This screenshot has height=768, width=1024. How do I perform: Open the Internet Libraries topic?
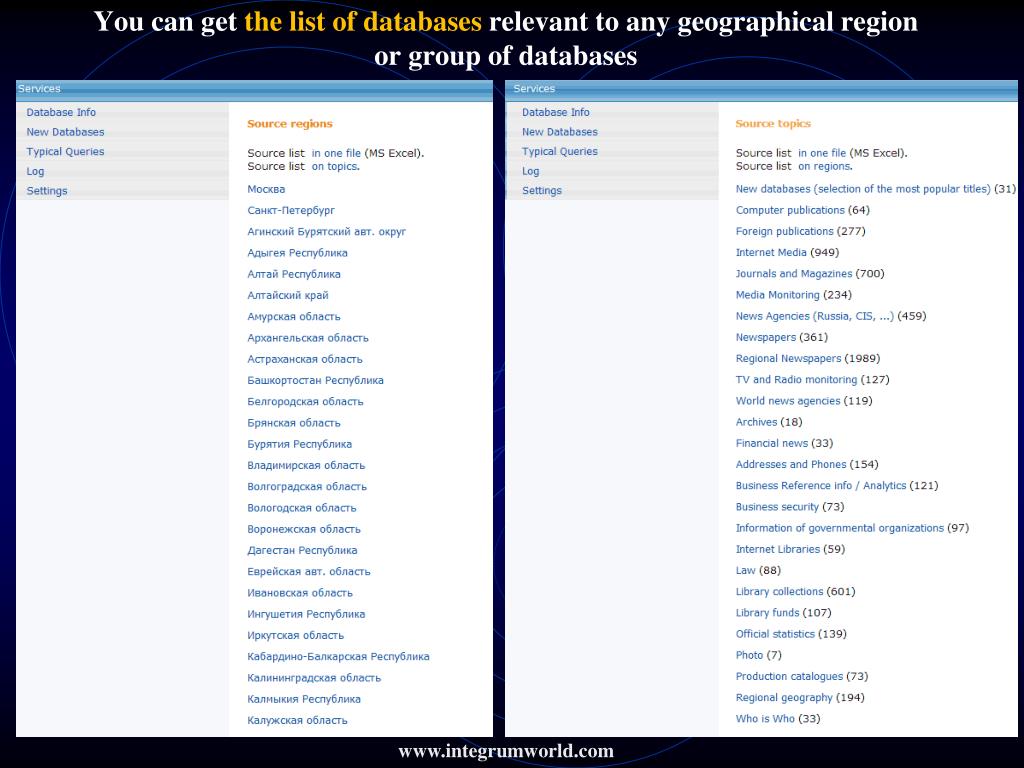pos(777,549)
